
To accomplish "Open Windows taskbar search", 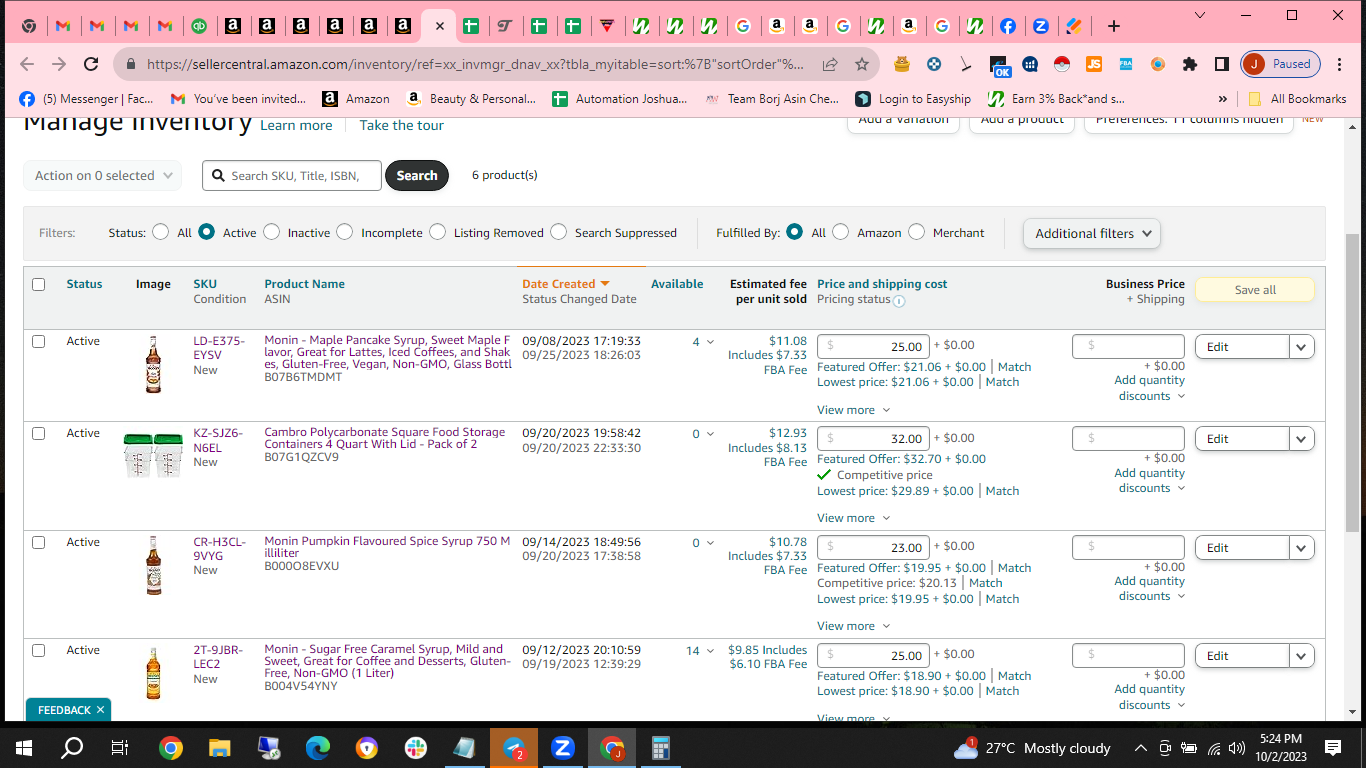I will [x=72, y=748].
